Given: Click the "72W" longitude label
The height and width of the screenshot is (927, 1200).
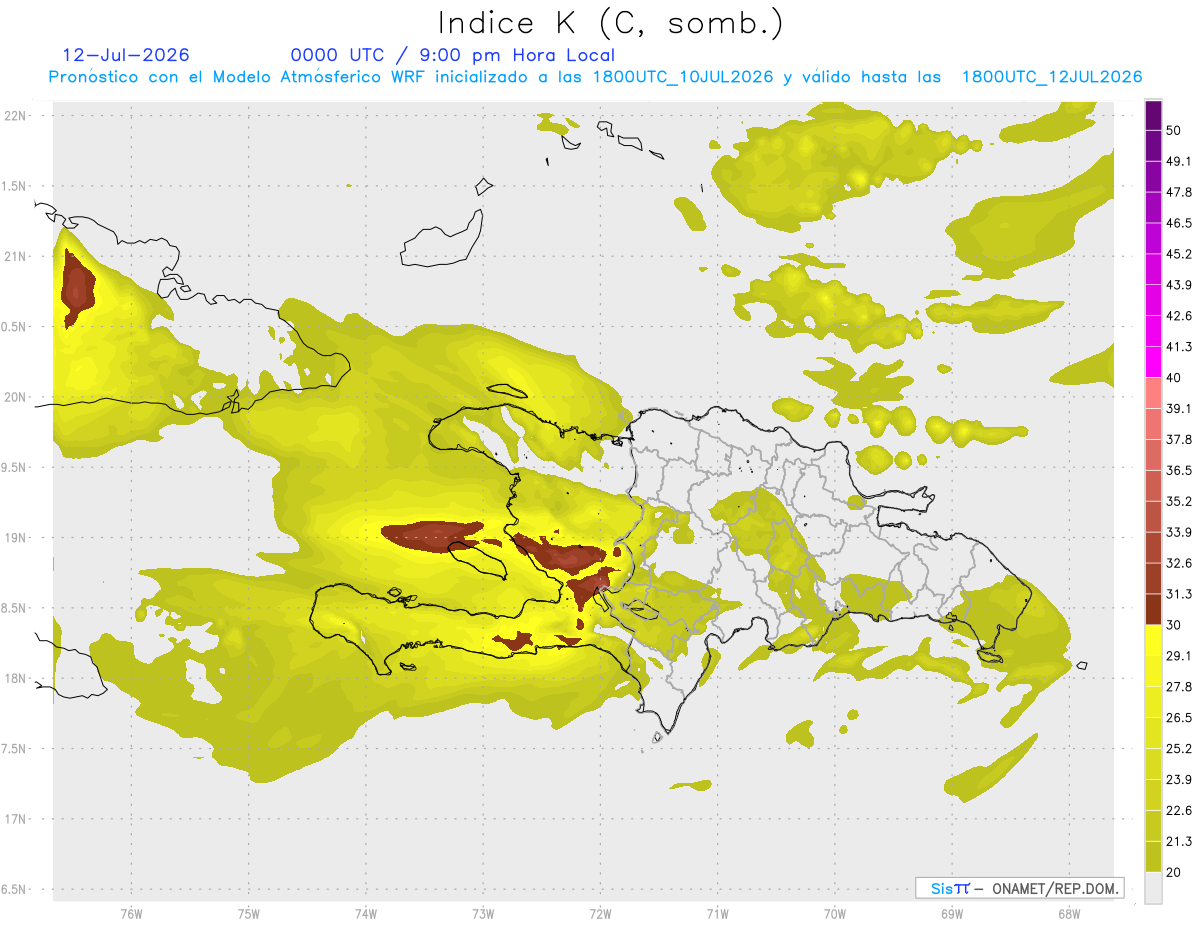Looking at the screenshot, I should [600, 914].
